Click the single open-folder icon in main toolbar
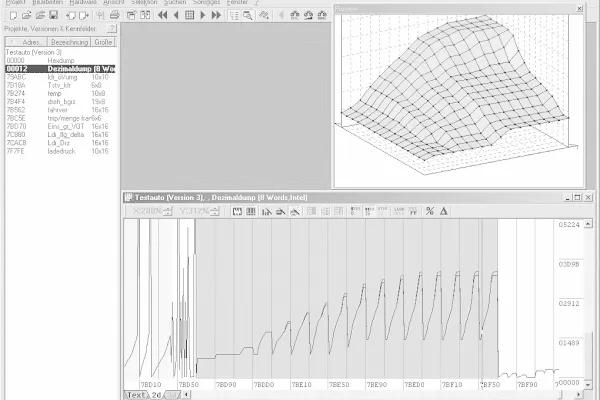600x400 pixels. pyautogui.click(x=26, y=15)
